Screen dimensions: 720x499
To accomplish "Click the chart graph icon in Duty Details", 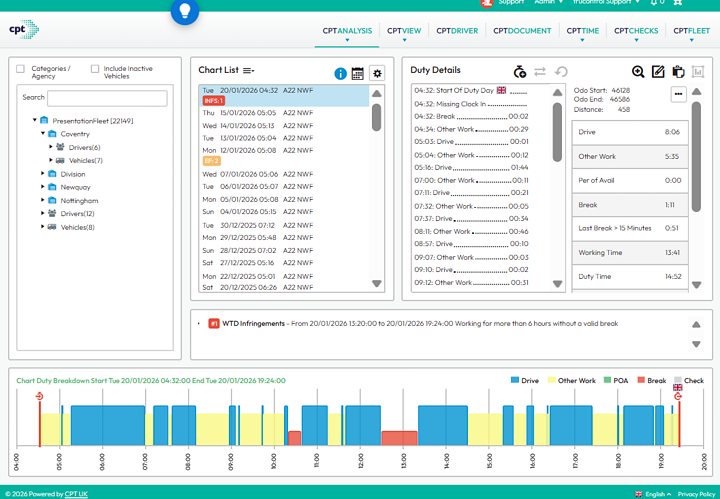I will tap(698, 72).
